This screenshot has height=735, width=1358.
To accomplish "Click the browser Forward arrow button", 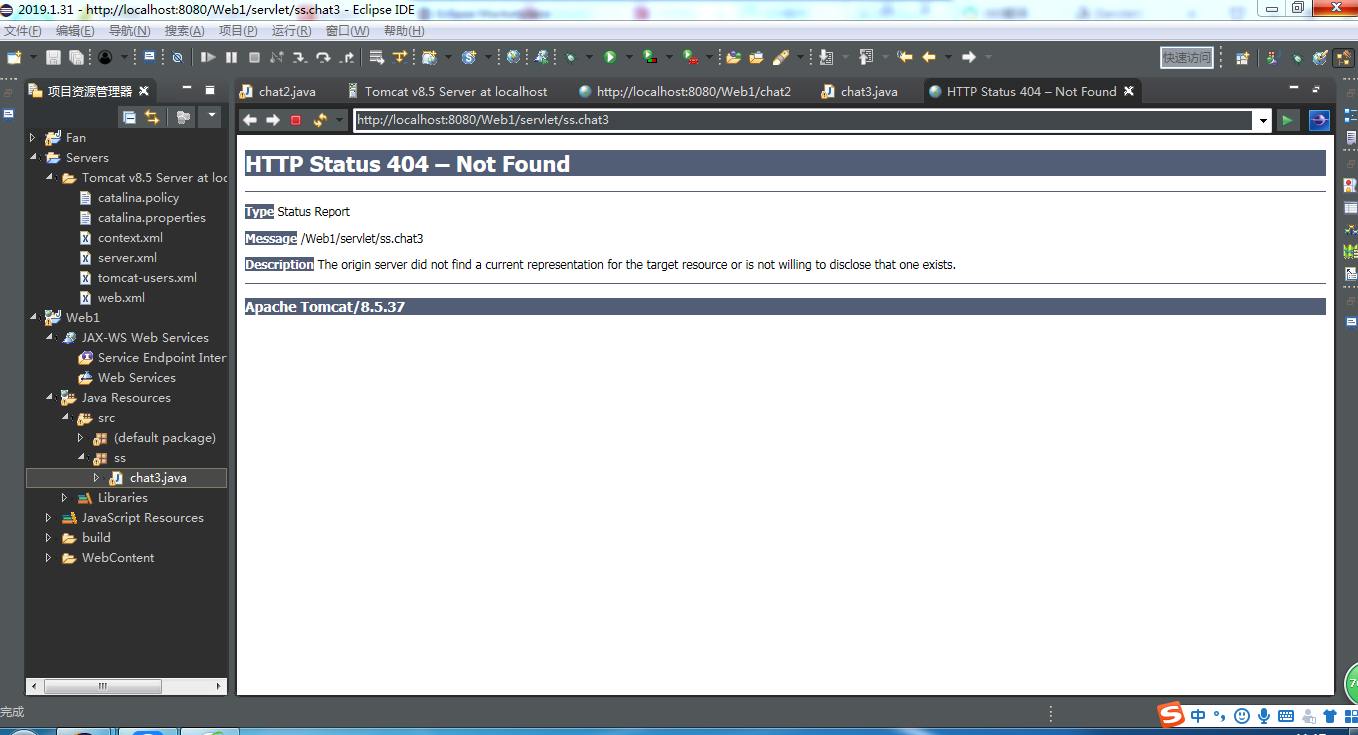I will coord(272,120).
